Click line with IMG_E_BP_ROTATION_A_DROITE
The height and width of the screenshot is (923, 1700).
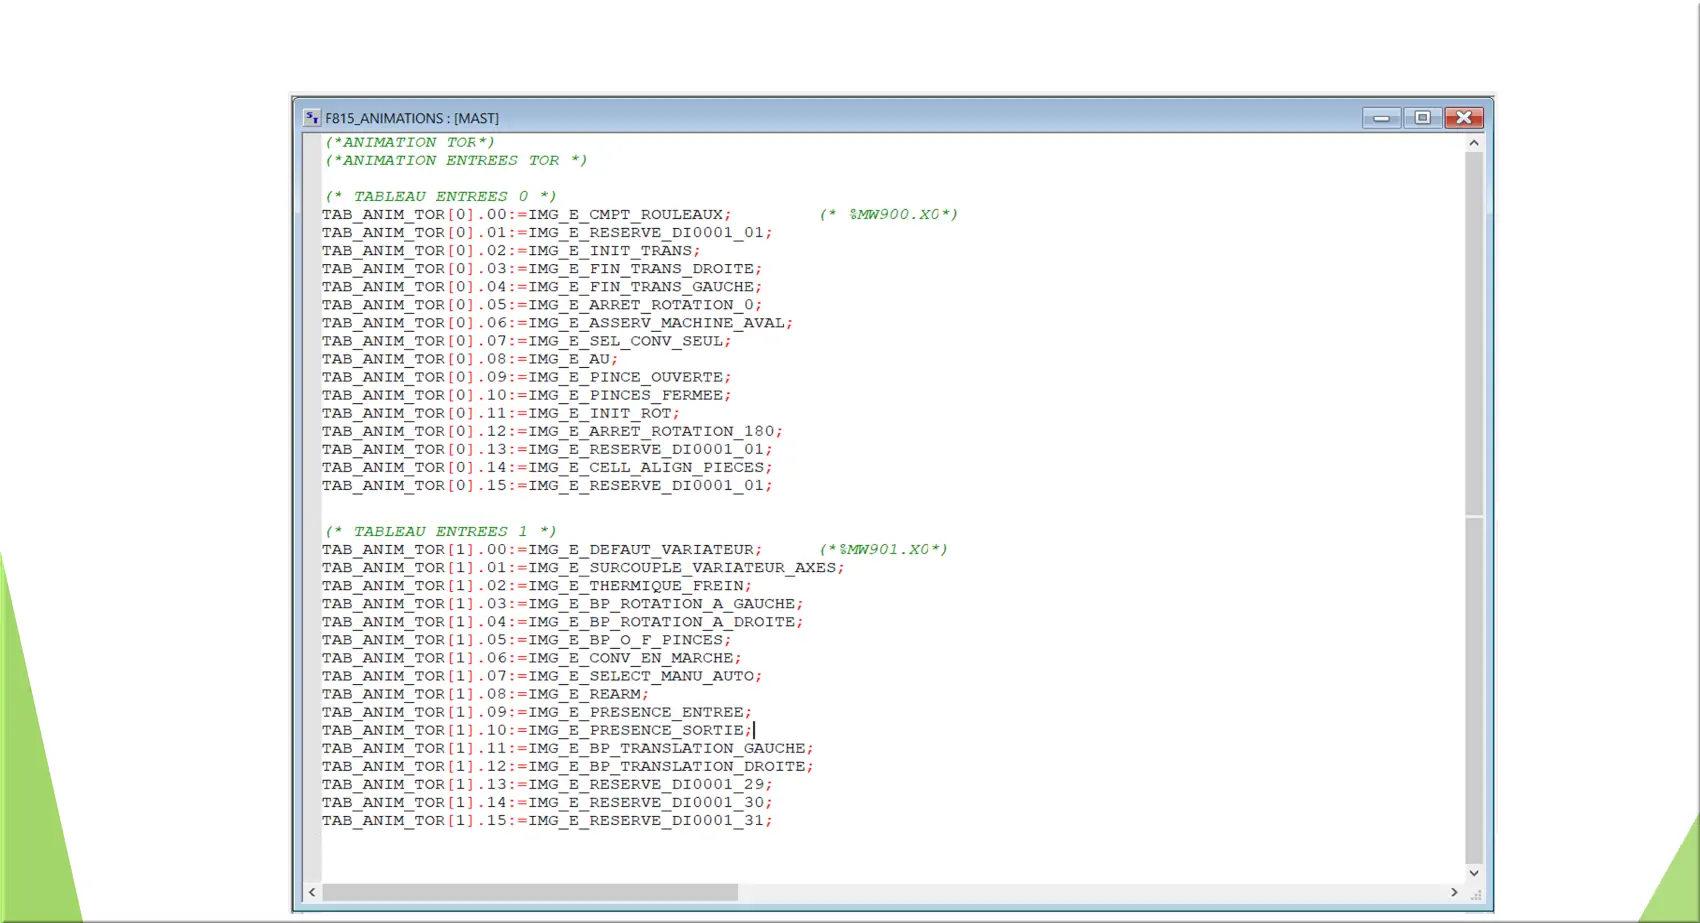tap(562, 622)
